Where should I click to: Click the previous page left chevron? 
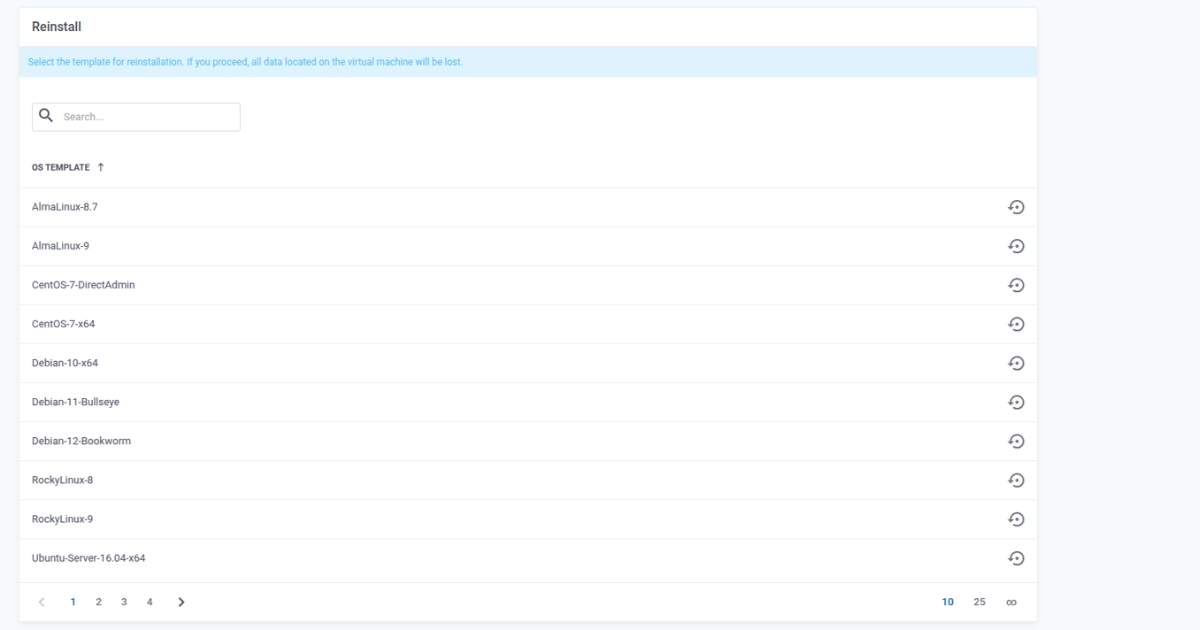(x=41, y=602)
